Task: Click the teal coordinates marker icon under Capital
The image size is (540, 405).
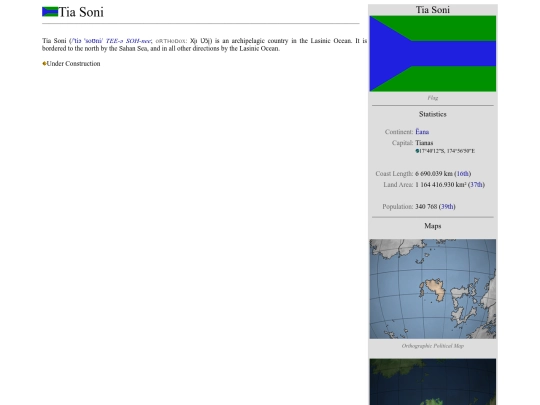Action: 417,151
